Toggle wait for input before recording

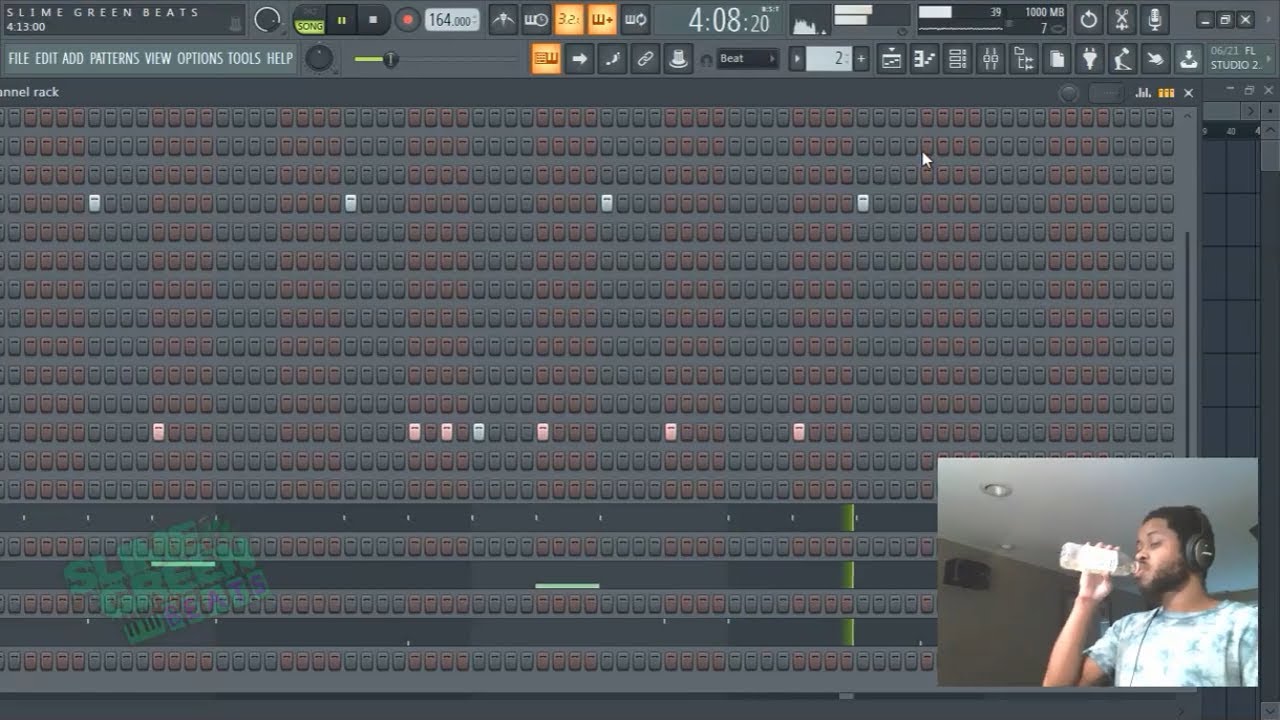pos(536,19)
